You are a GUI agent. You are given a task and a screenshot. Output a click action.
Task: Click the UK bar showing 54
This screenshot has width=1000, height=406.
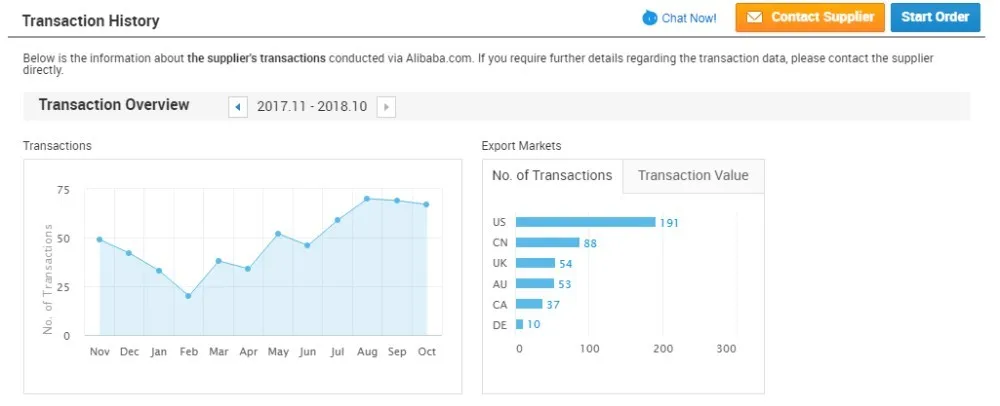[535, 263]
